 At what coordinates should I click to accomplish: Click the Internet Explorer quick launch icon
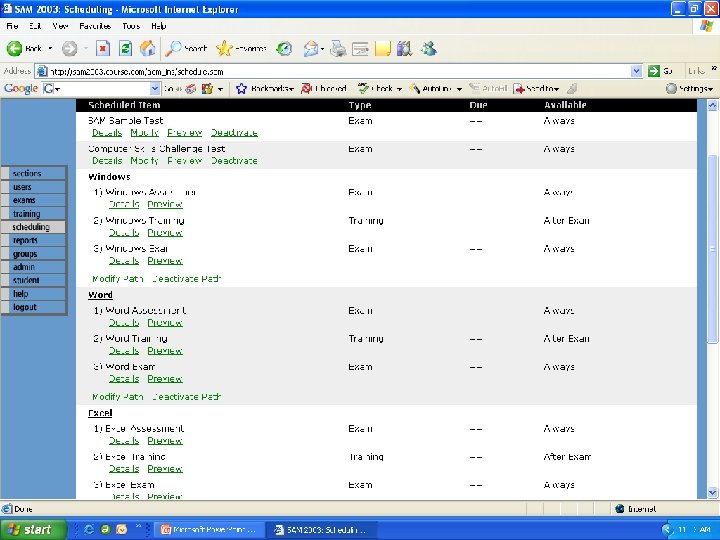coord(89,529)
